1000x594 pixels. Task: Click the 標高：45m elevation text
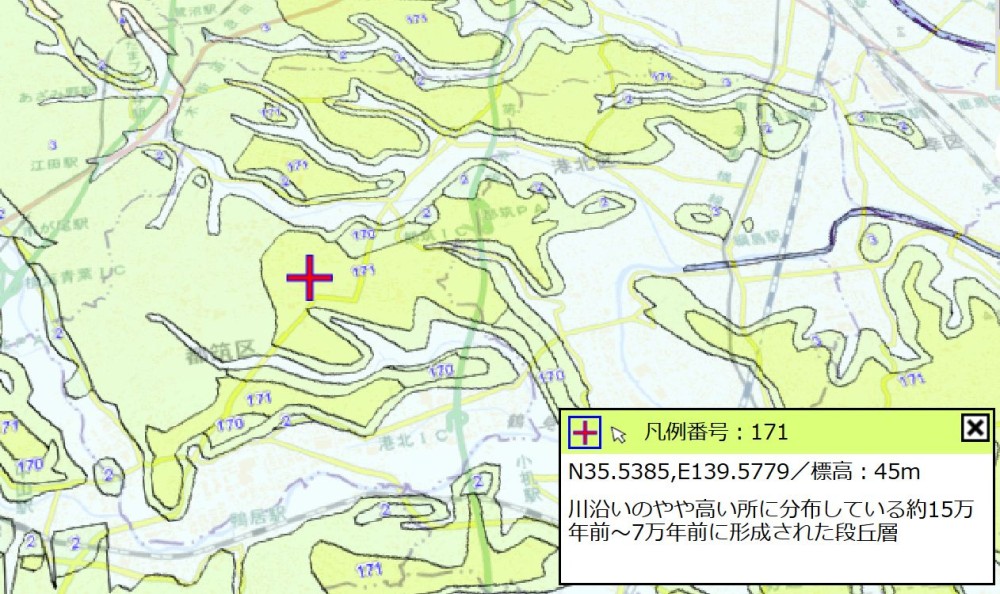(878, 471)
